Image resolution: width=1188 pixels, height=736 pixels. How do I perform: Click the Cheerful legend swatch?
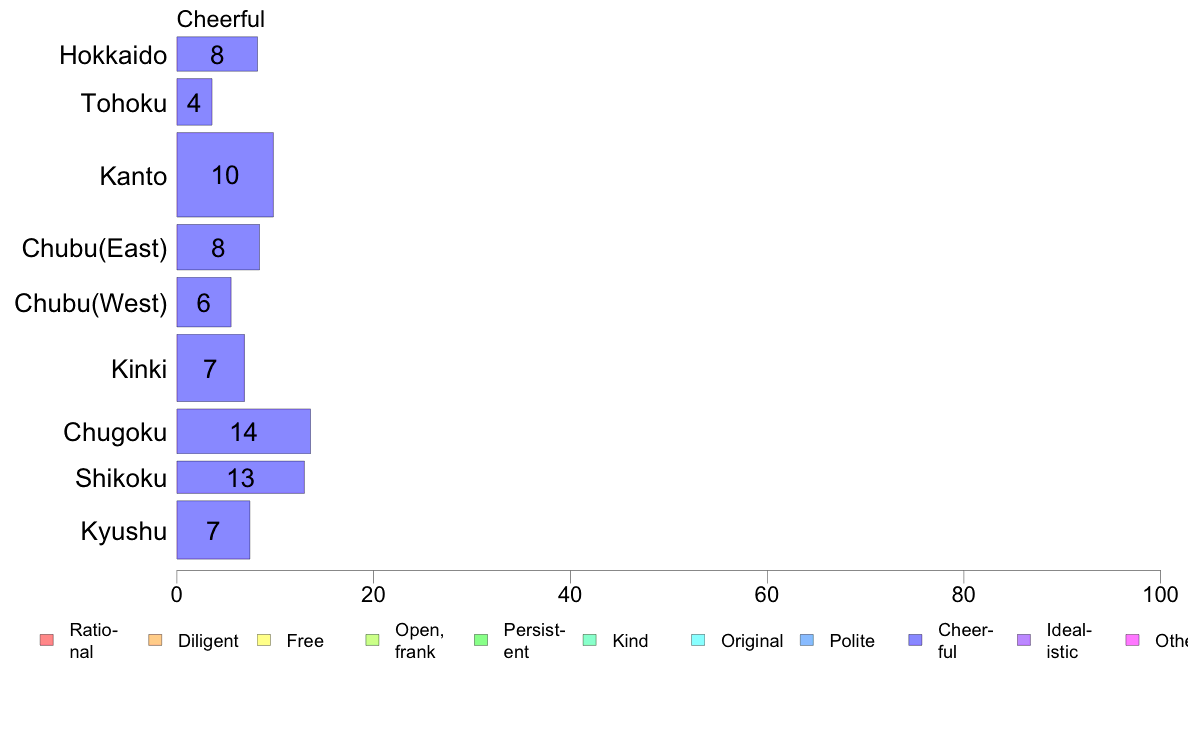pos(915,640)
